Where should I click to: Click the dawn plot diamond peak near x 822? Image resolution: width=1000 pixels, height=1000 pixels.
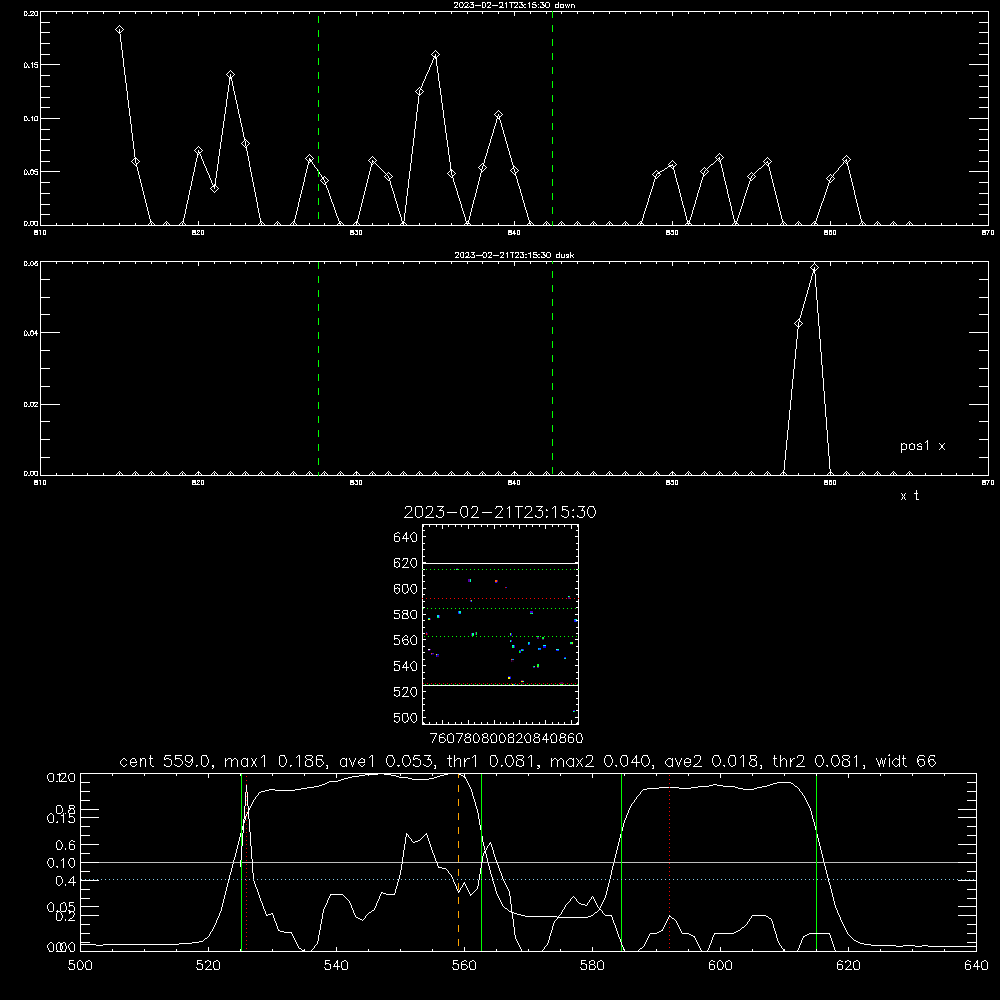coord(230,75)
